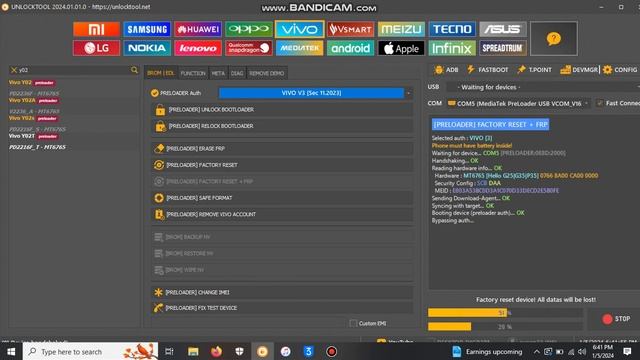Click PRELOADER Relock Bootloader
This screenshot has width=640, height=360.
click(282, 126)
